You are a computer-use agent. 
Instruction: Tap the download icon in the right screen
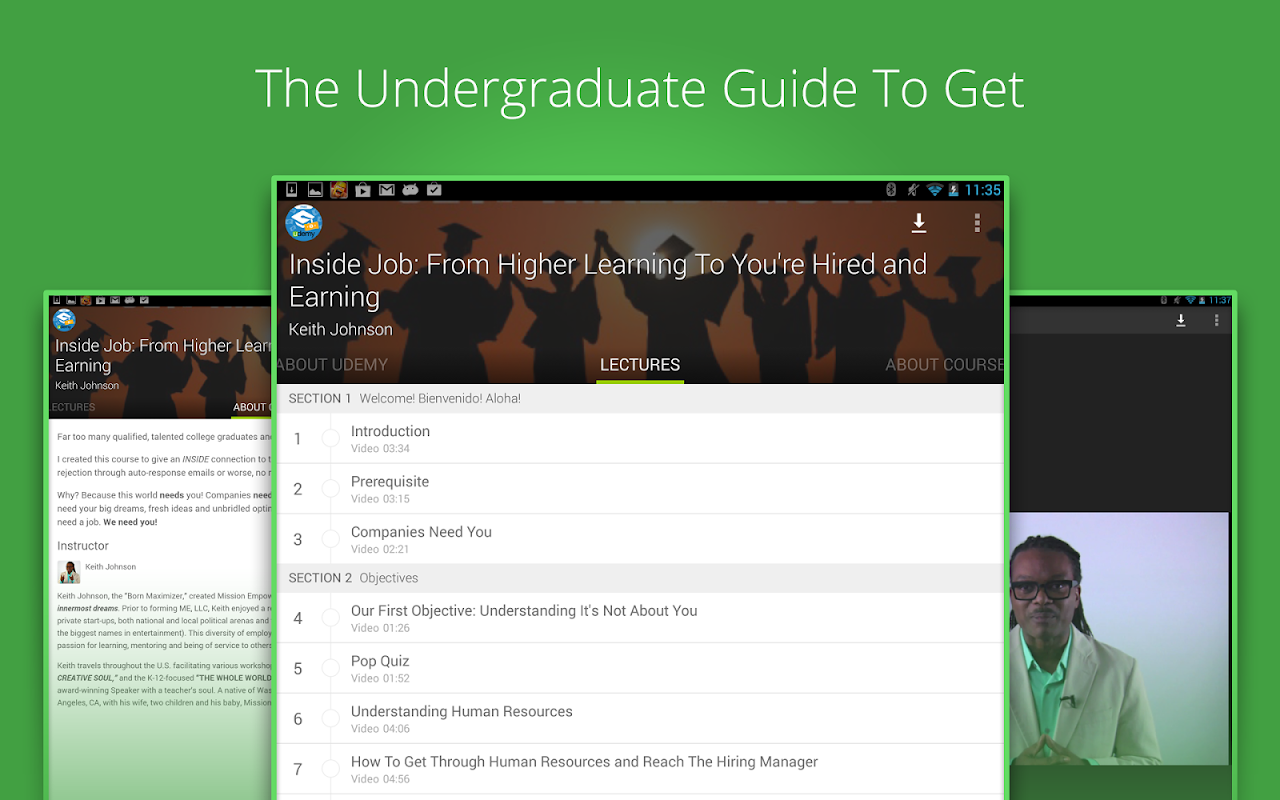point(1181,320)
